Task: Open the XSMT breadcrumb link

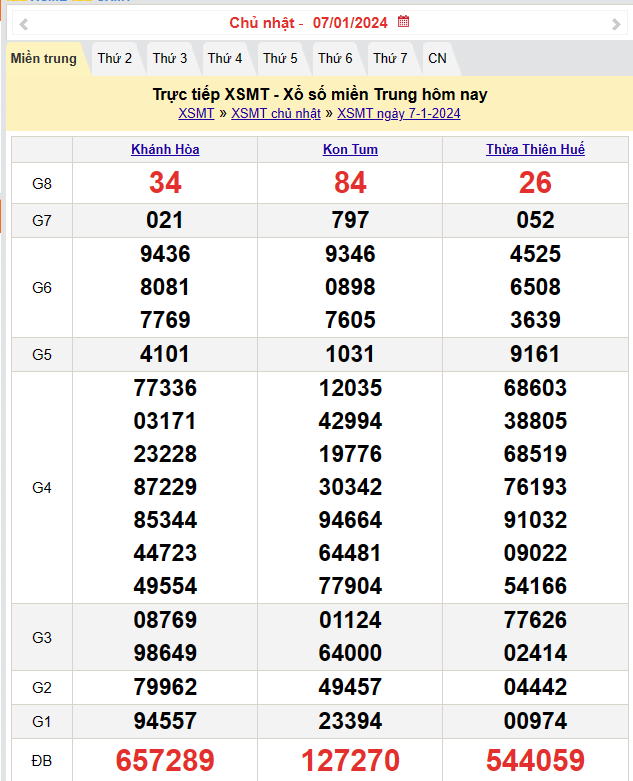Action: point(196,114)
